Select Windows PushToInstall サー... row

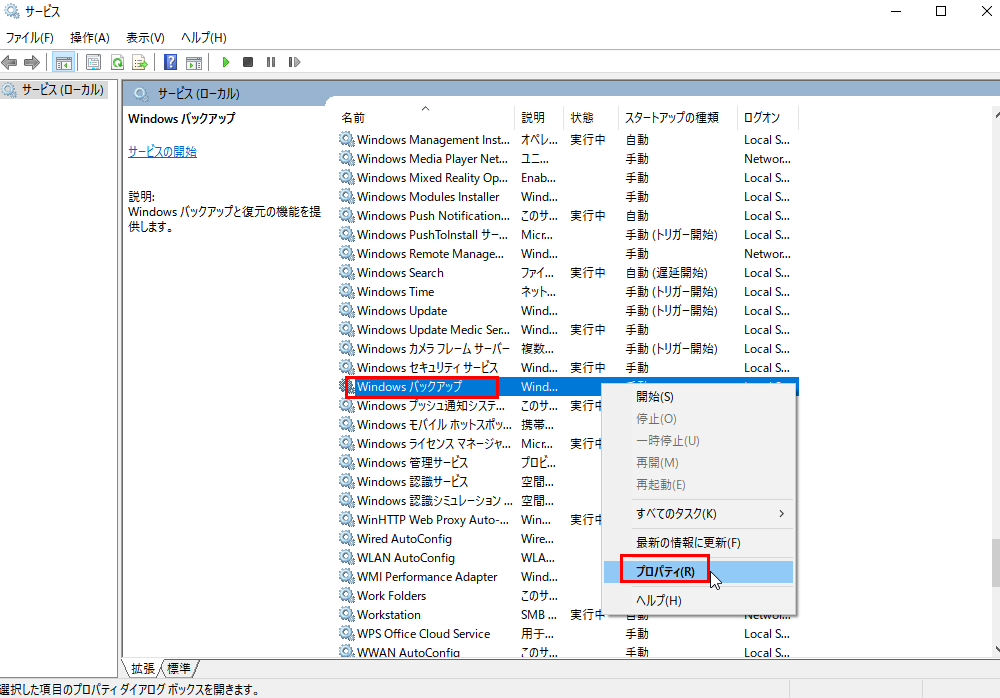568,235
